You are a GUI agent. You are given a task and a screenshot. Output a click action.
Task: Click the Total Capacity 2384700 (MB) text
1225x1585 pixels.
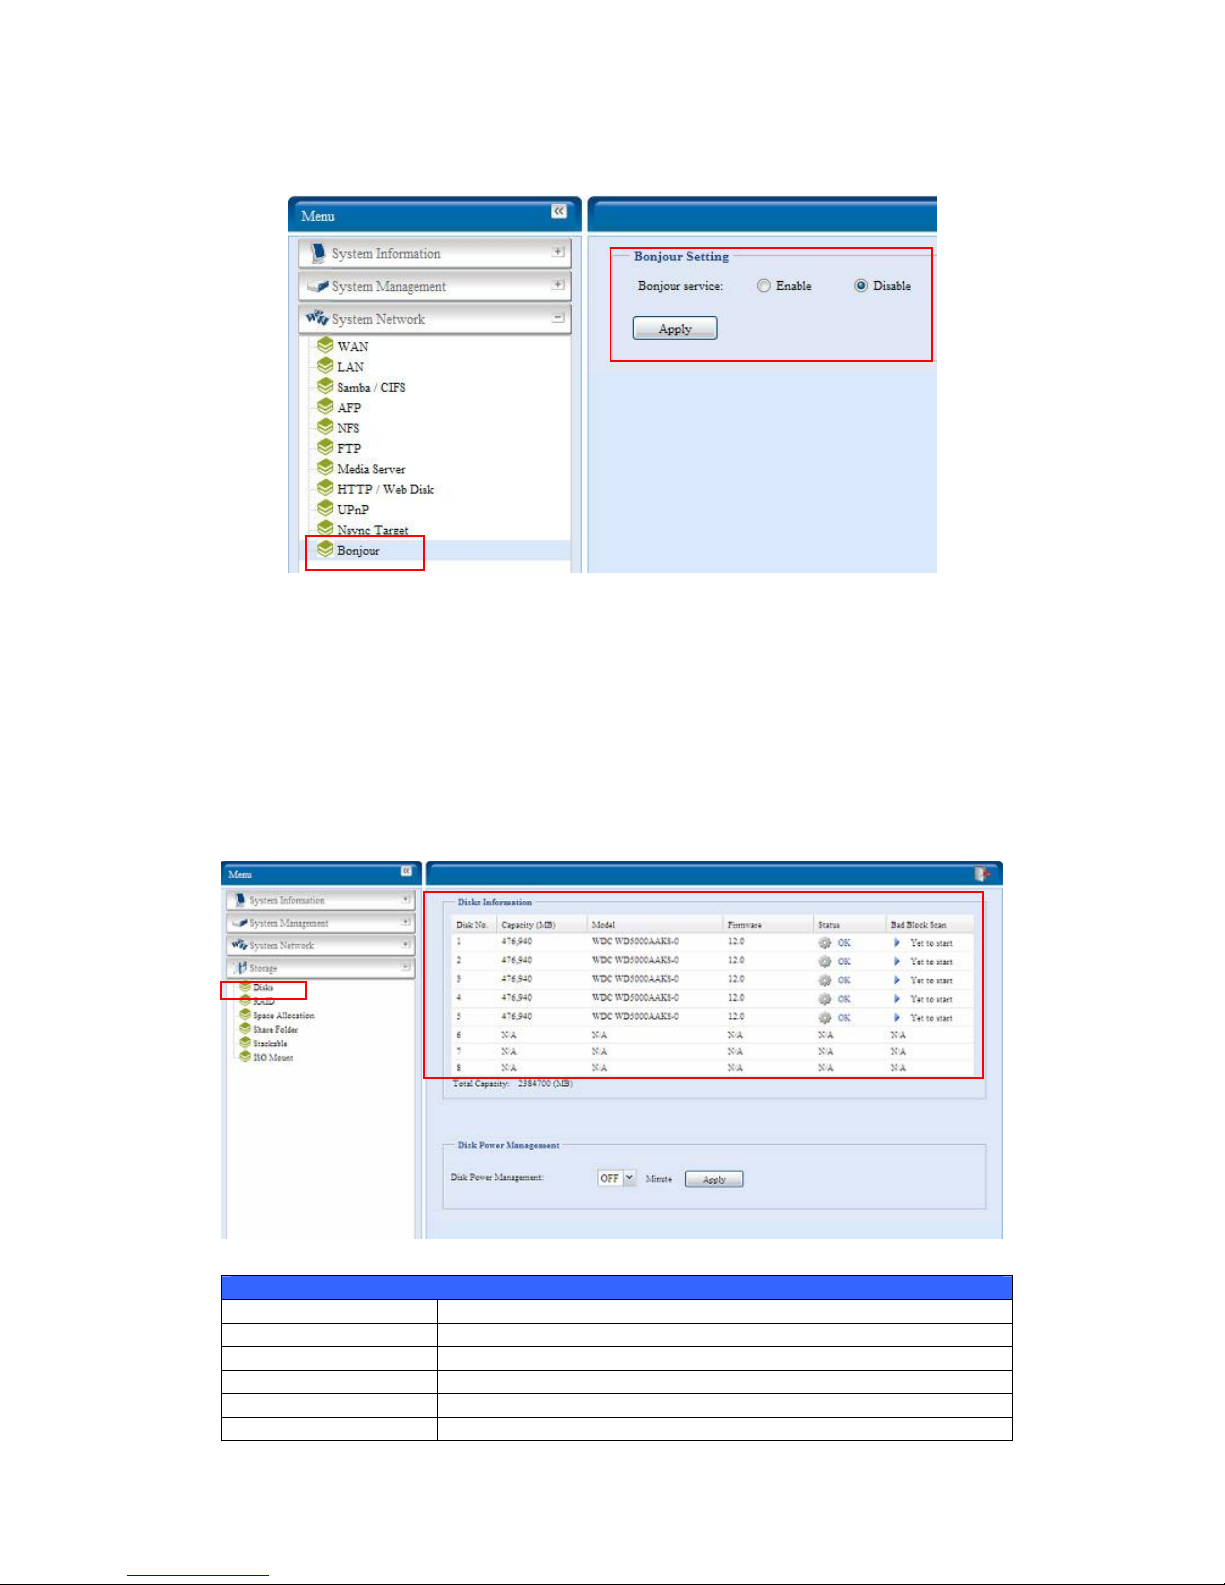pyautogui.click(x=513, y=1084)
